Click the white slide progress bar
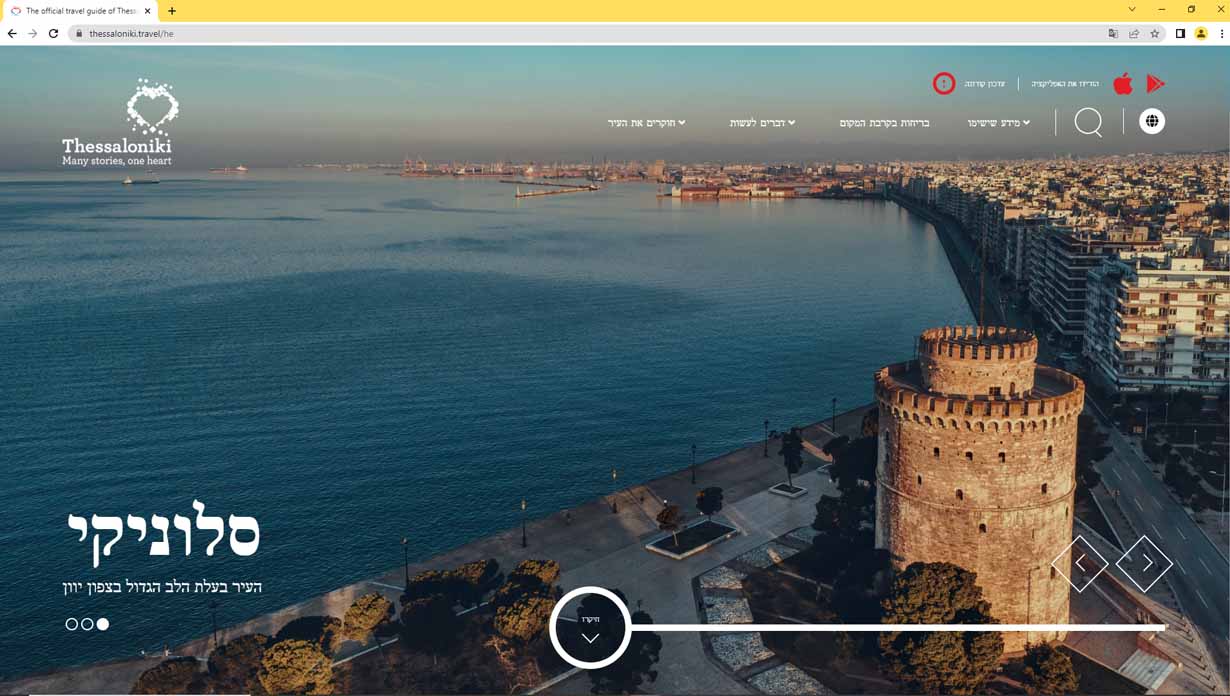The height and width of the screenshot is (696, 1230). click(900, 627)
